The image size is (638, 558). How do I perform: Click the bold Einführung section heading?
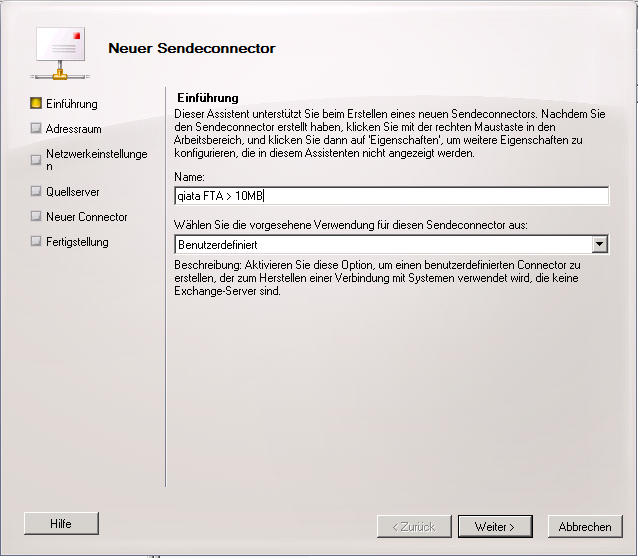(x=208, y=98)
